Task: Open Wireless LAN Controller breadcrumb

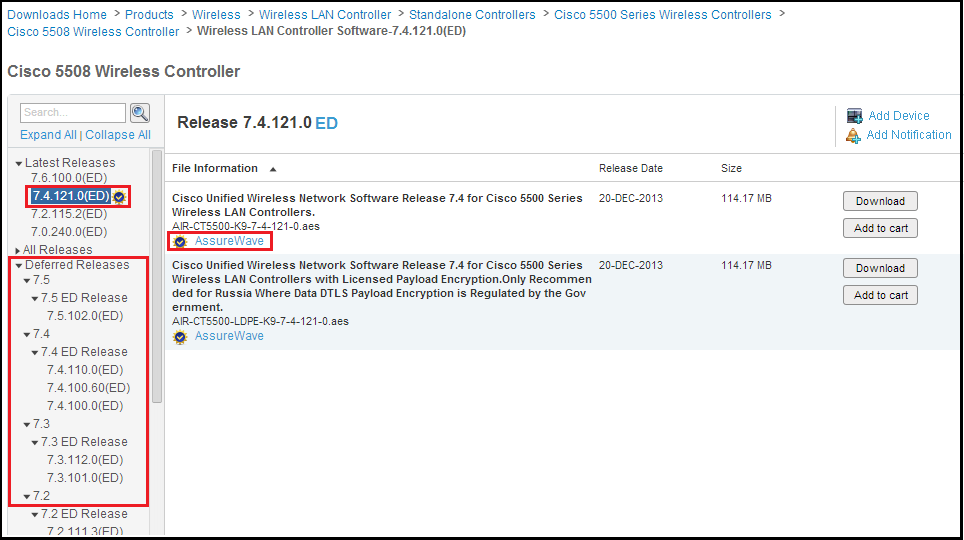Action: [x=325, y=15]
